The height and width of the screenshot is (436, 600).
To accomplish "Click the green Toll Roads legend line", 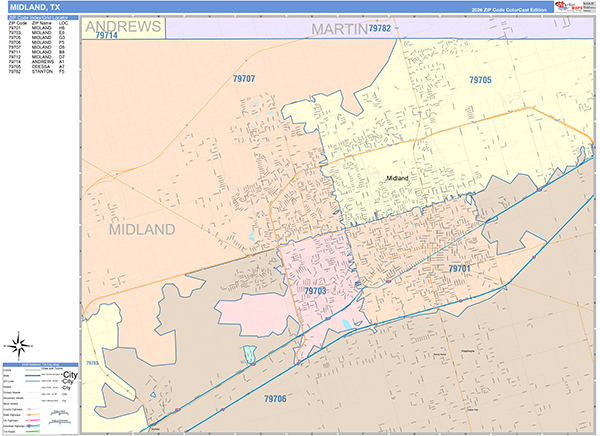I will [x=33, y=431].
